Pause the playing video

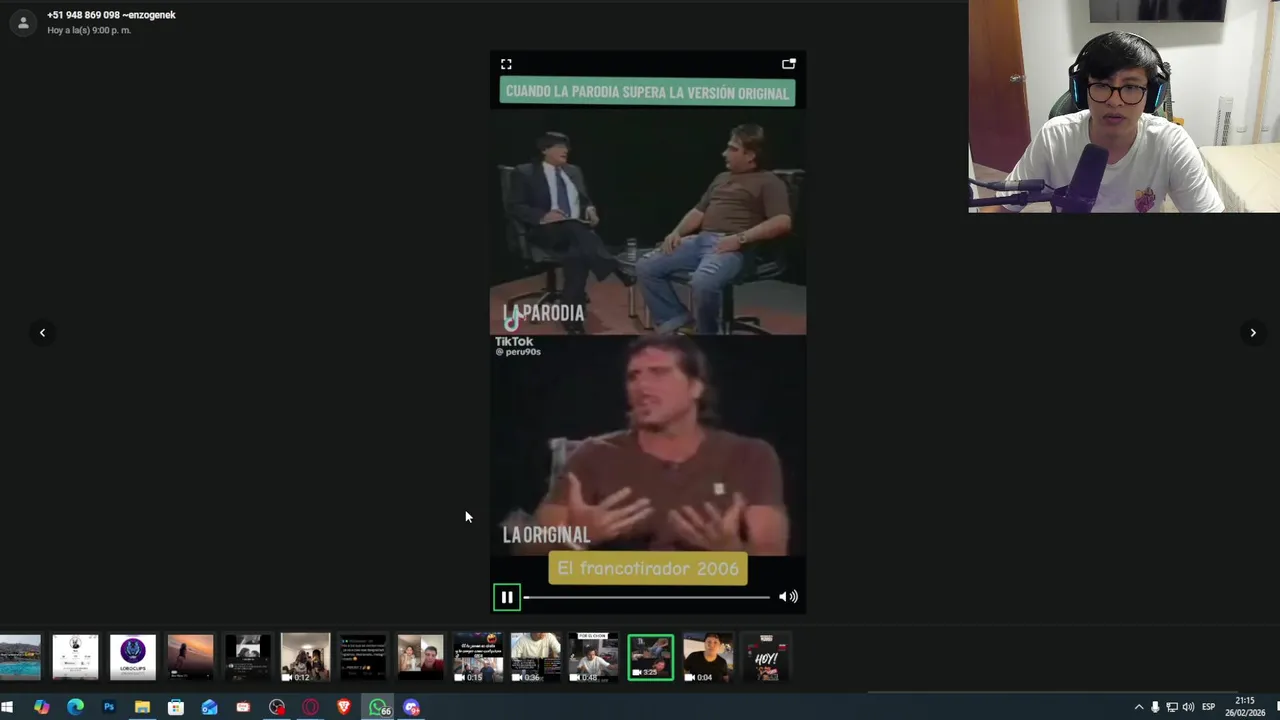(507, 597)
